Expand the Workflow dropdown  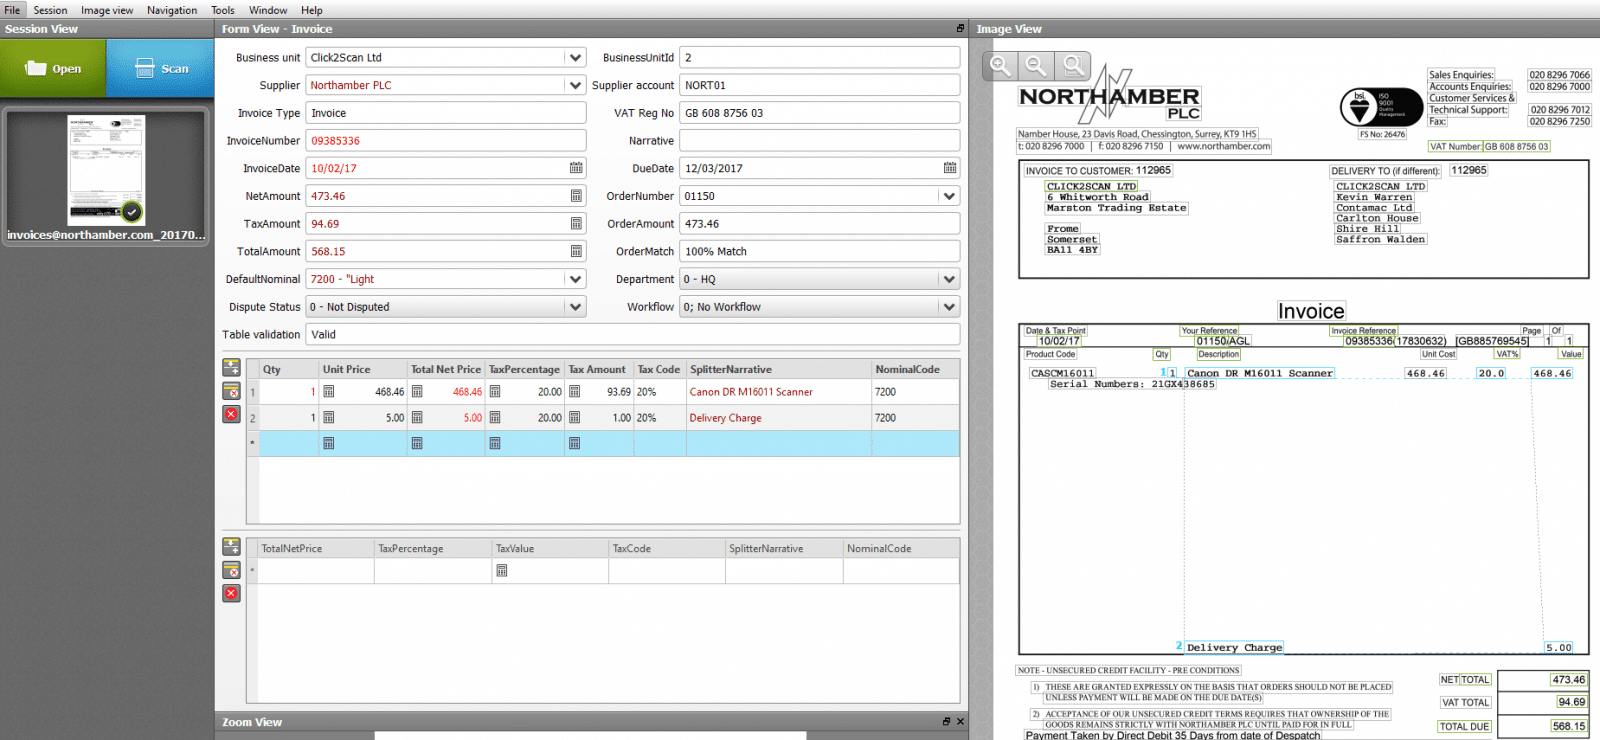[x=950, y=307]
